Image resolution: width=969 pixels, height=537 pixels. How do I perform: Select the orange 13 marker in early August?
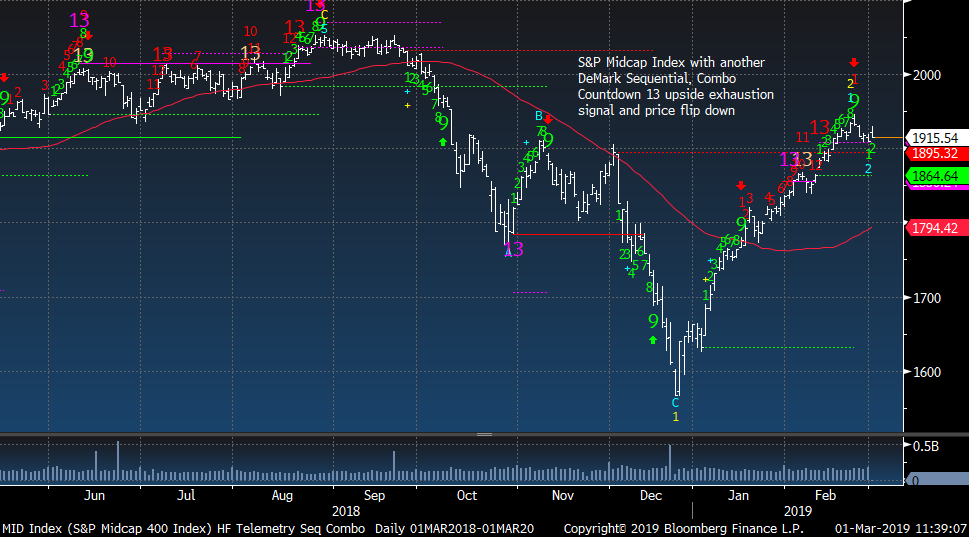[x=250, y=53]
